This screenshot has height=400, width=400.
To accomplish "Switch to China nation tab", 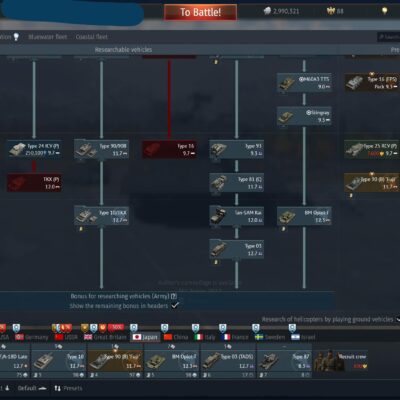I will click(x=176, y=337).
